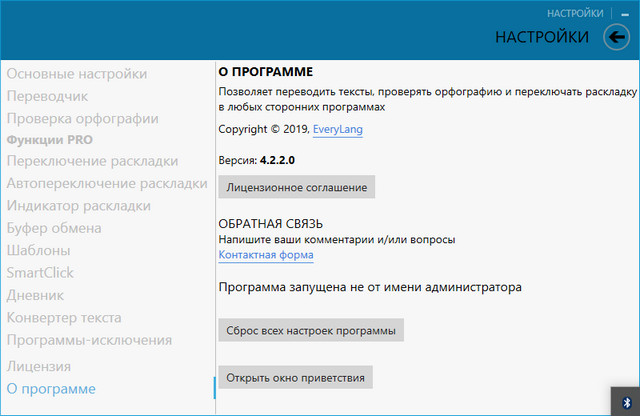Go to Конвертер текста settings

[64, 318]
